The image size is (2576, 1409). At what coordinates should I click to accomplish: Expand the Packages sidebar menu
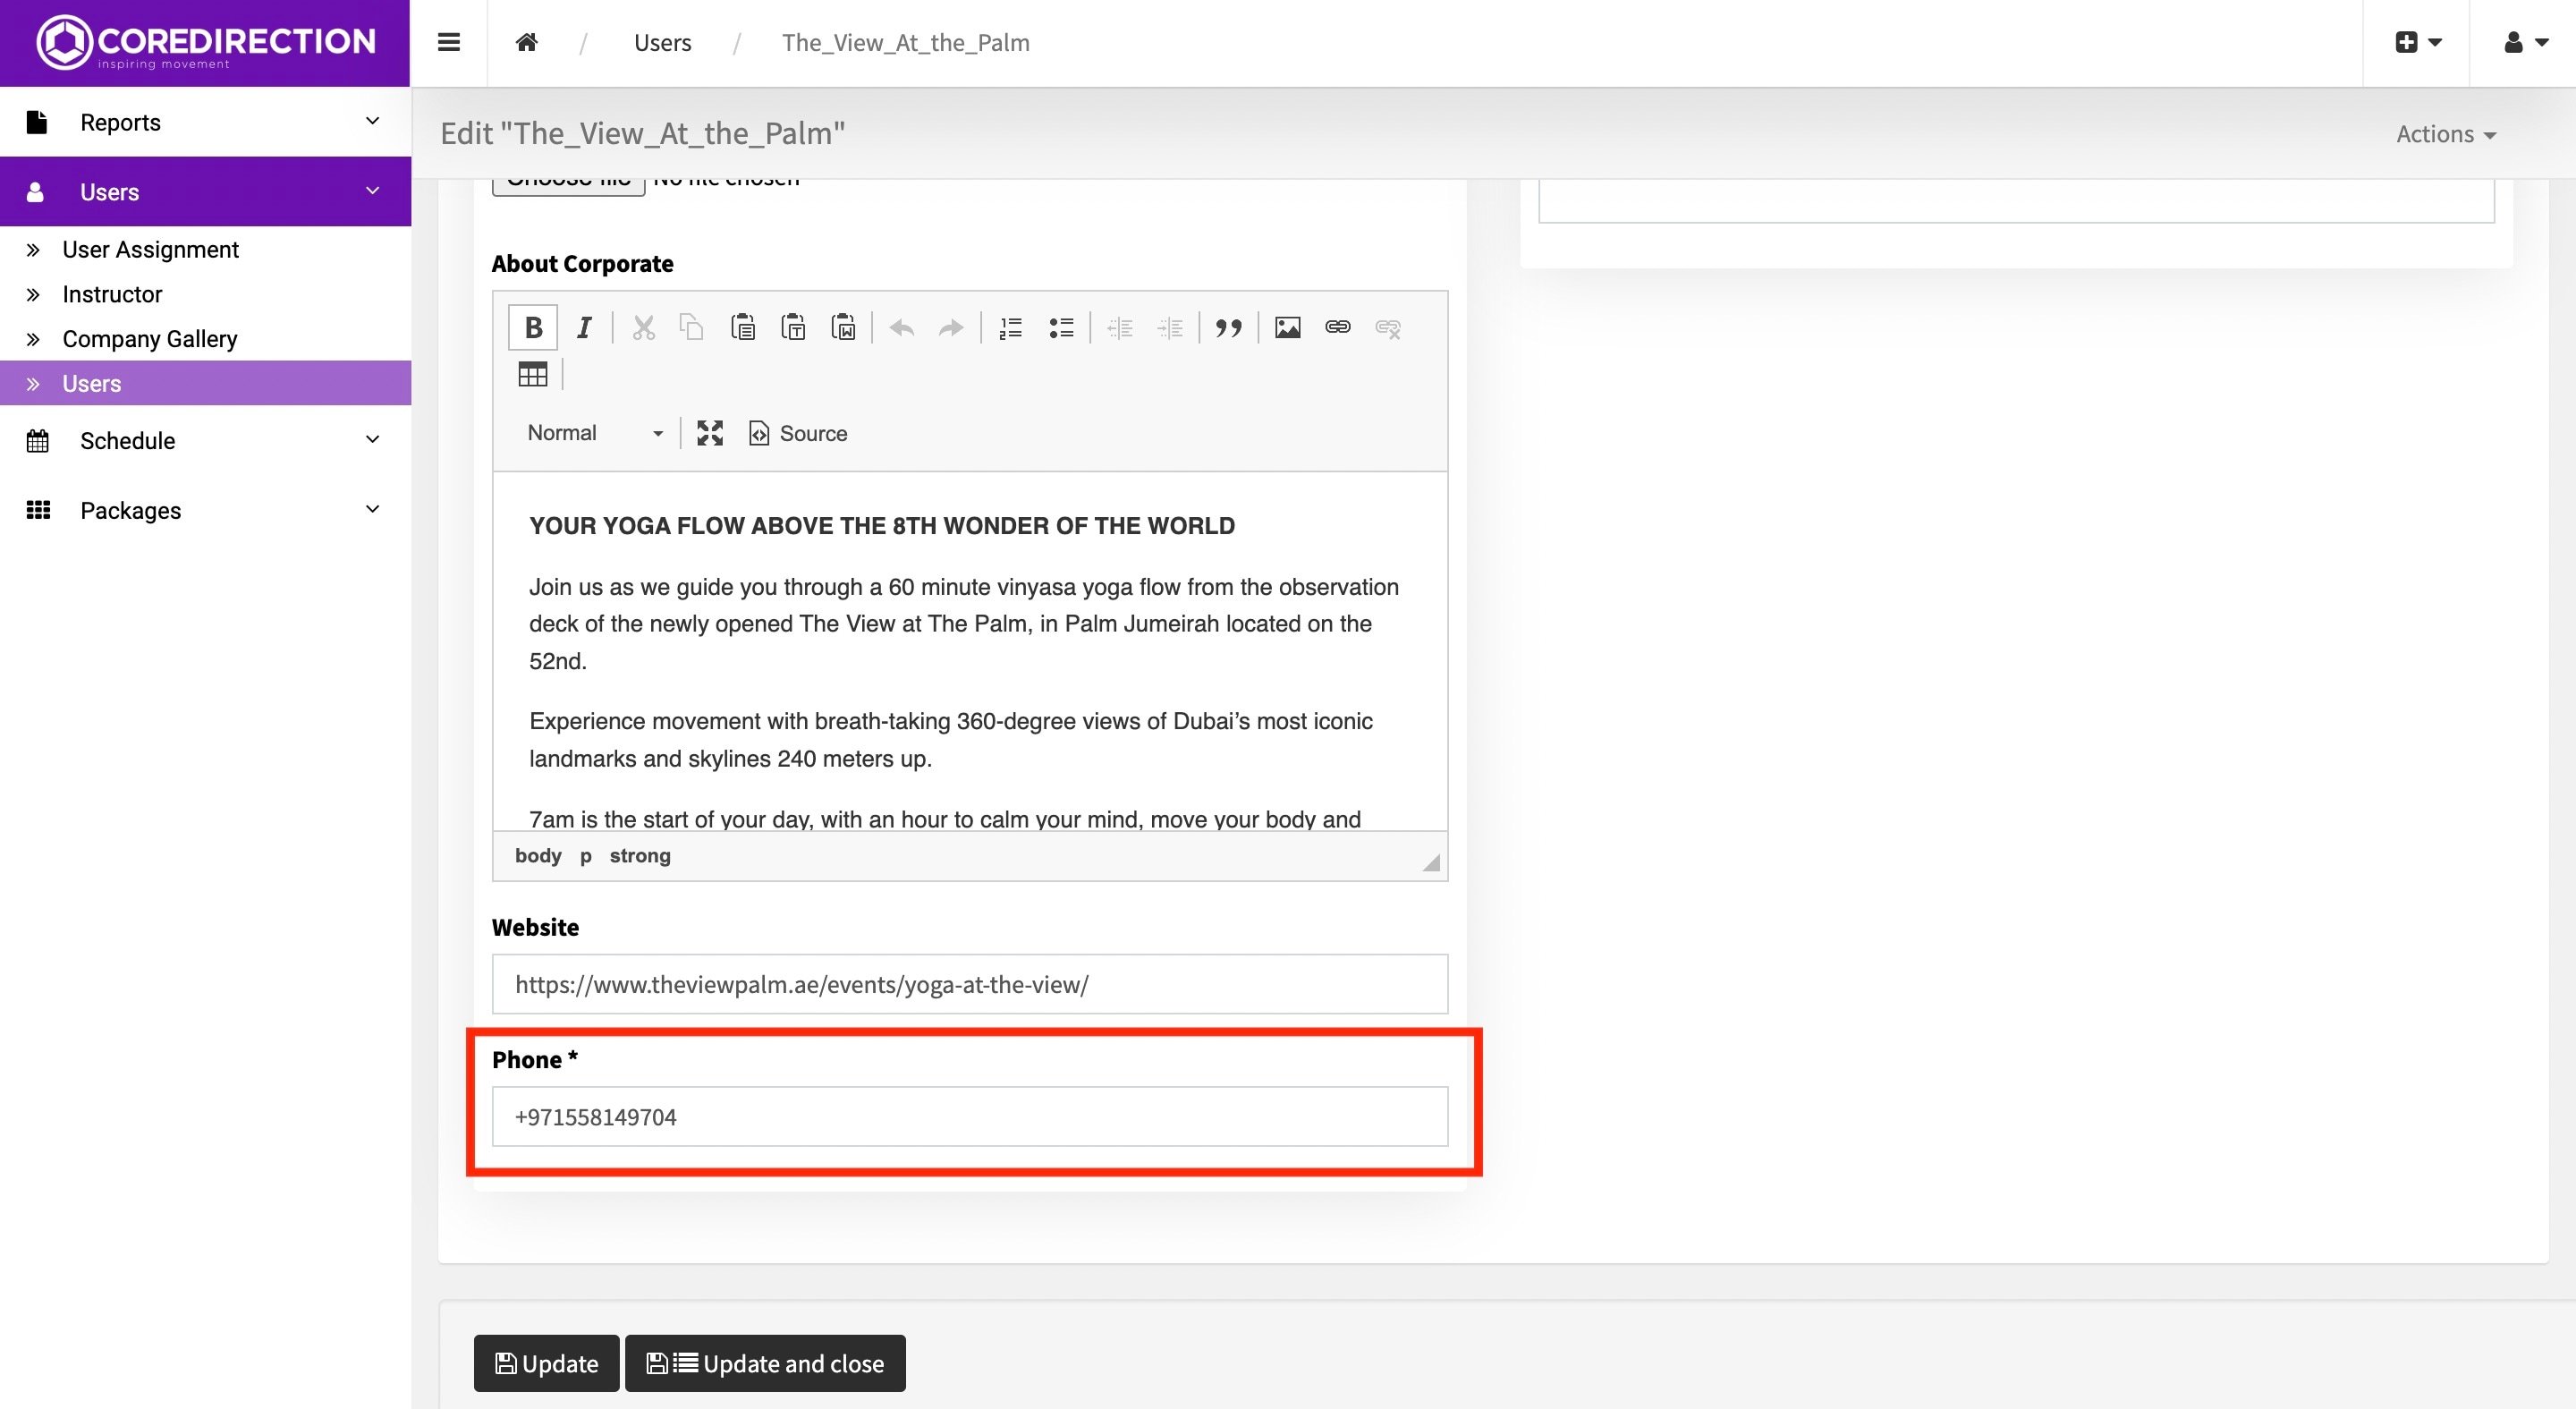[x=205, y=511]
